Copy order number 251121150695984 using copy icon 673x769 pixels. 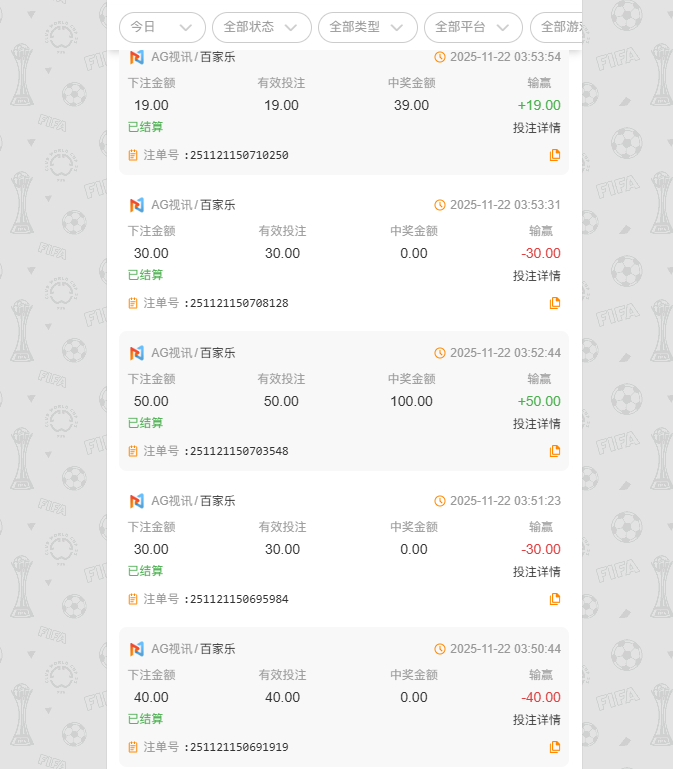click(x=555, y=599)
